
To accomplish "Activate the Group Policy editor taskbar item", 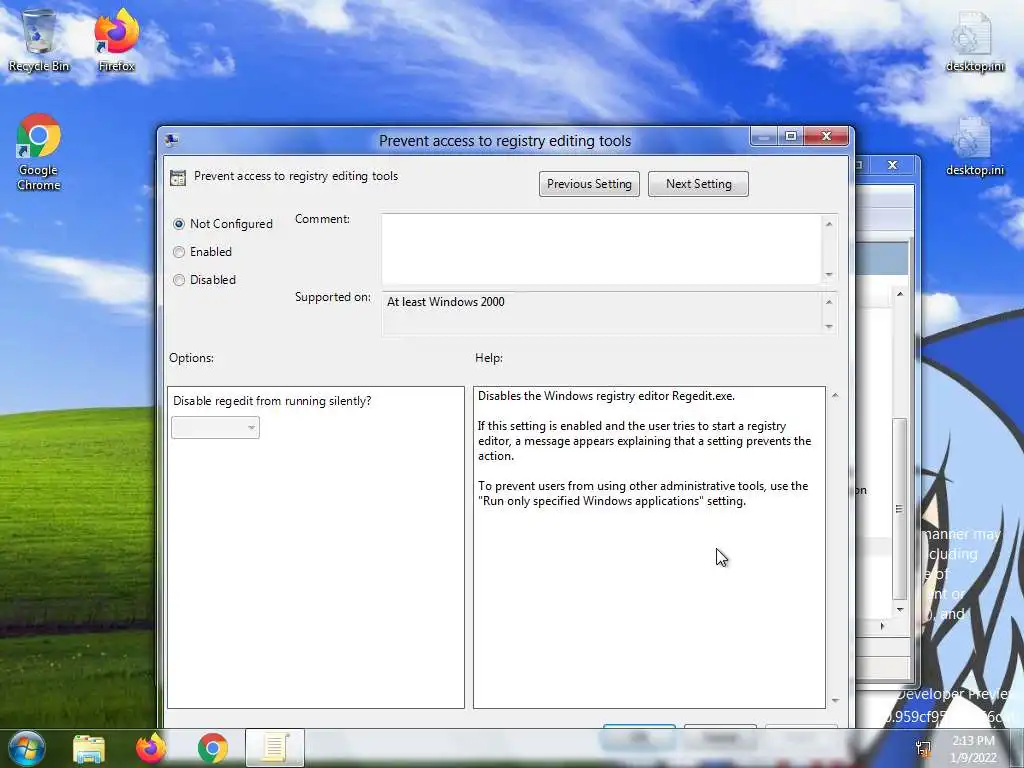I will pos(275,748).
